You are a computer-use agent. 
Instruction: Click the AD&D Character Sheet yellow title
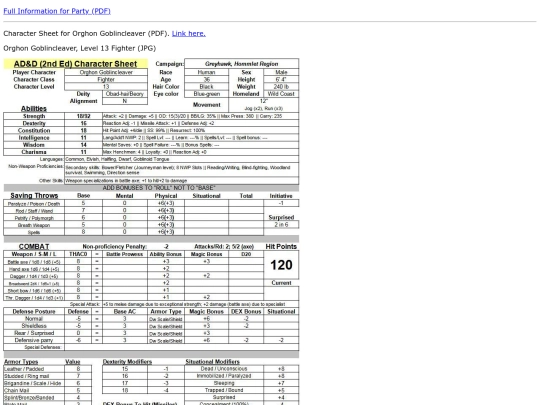pos(75,64)
